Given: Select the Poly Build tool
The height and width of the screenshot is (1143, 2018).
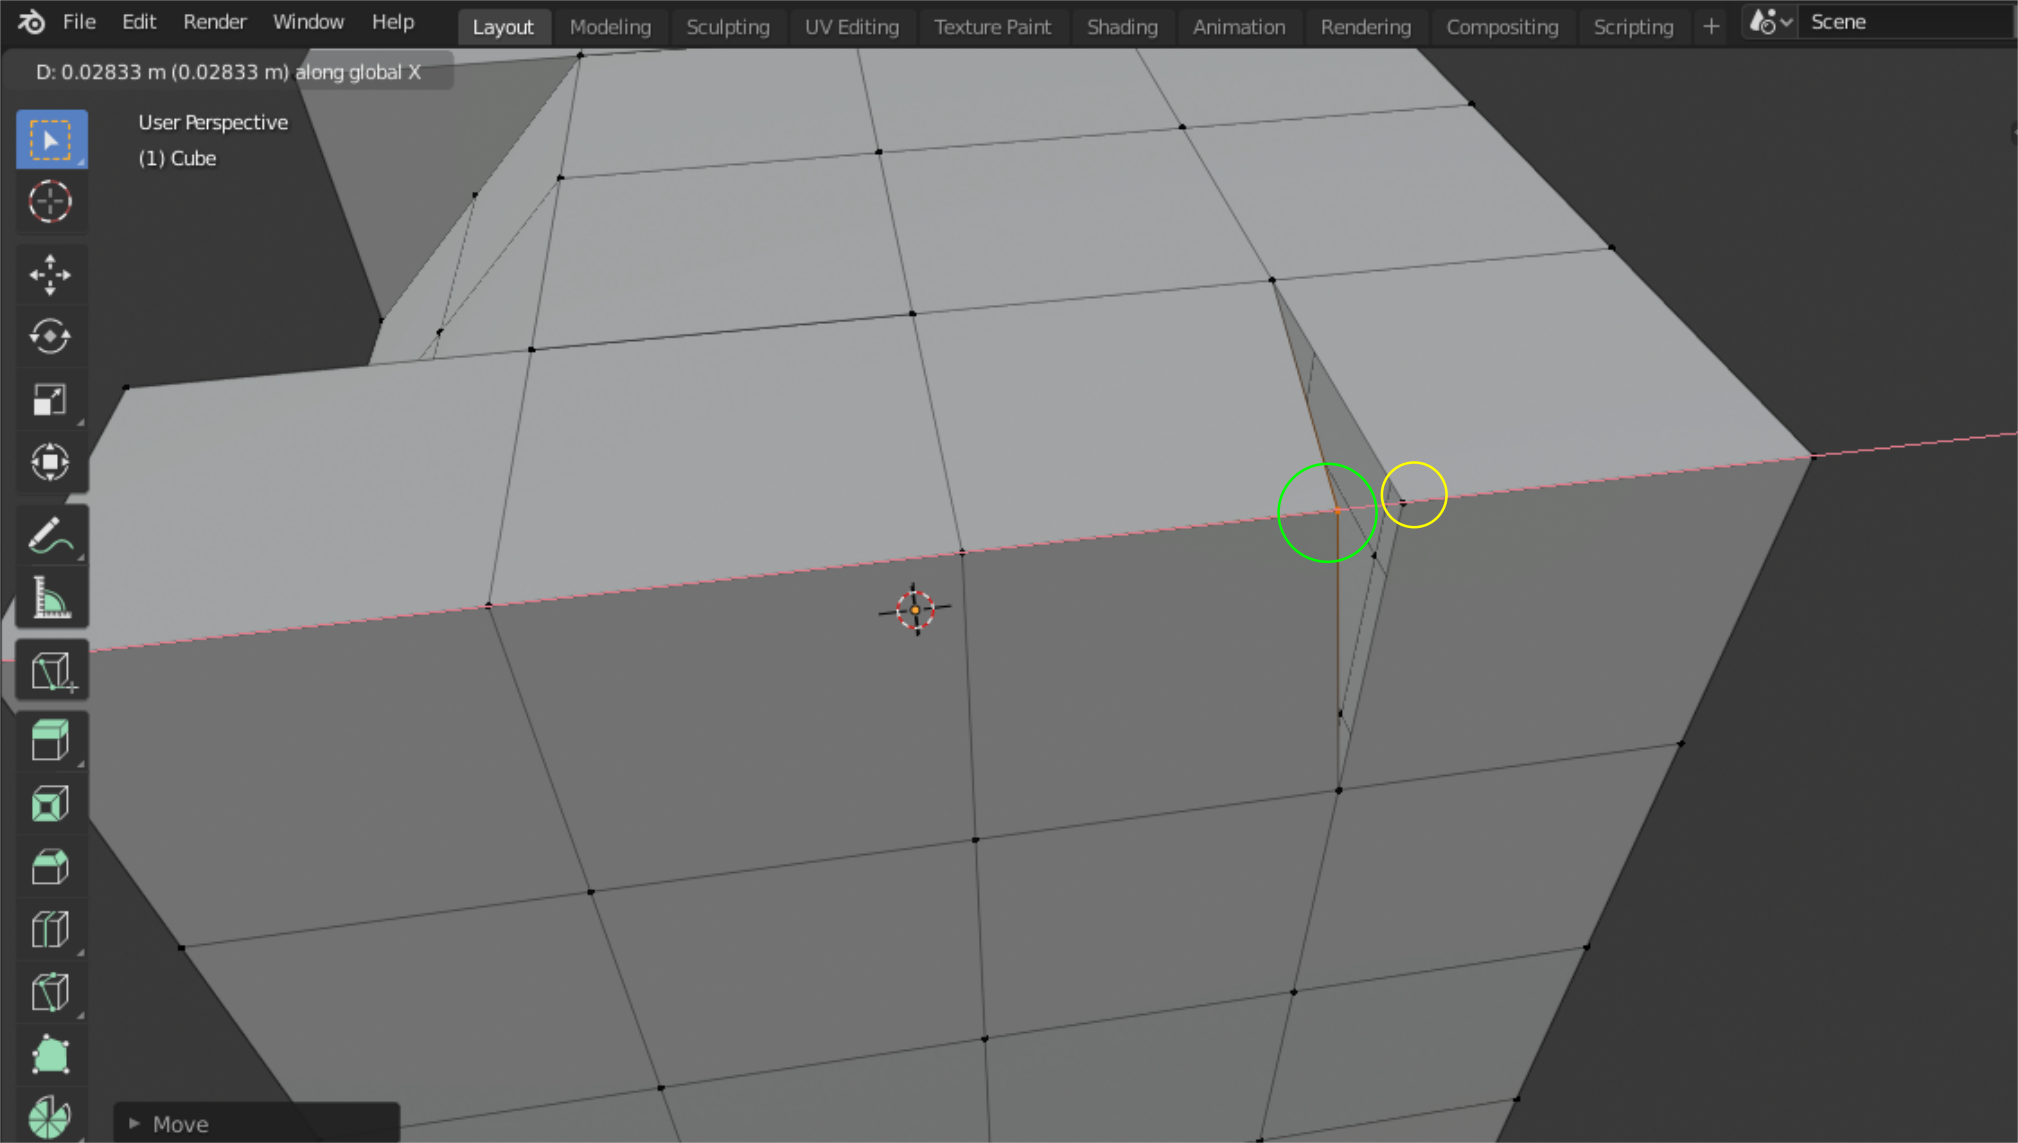Looking at the screenshot, I should (50, 1055).
